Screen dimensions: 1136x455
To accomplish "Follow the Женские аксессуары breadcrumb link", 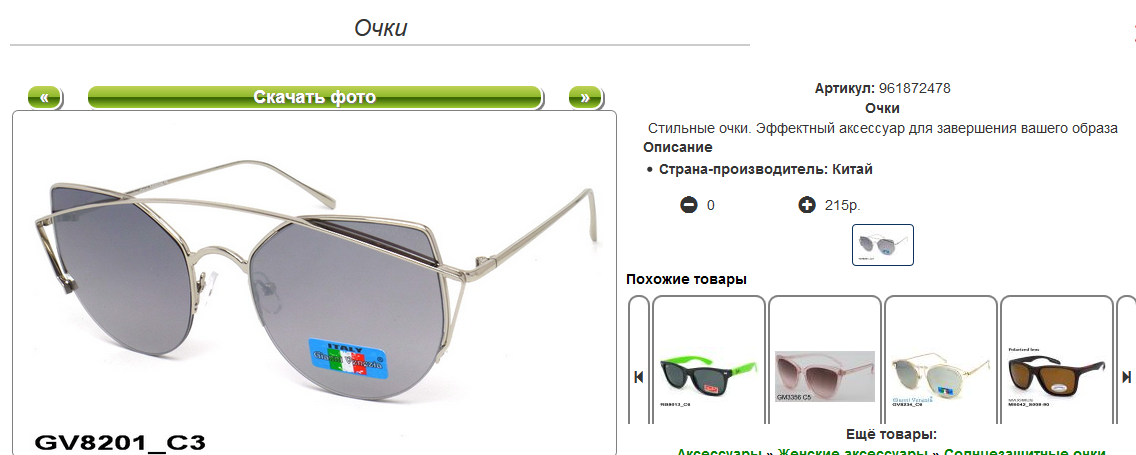I will pyautogui.click(x=853, y=452).
